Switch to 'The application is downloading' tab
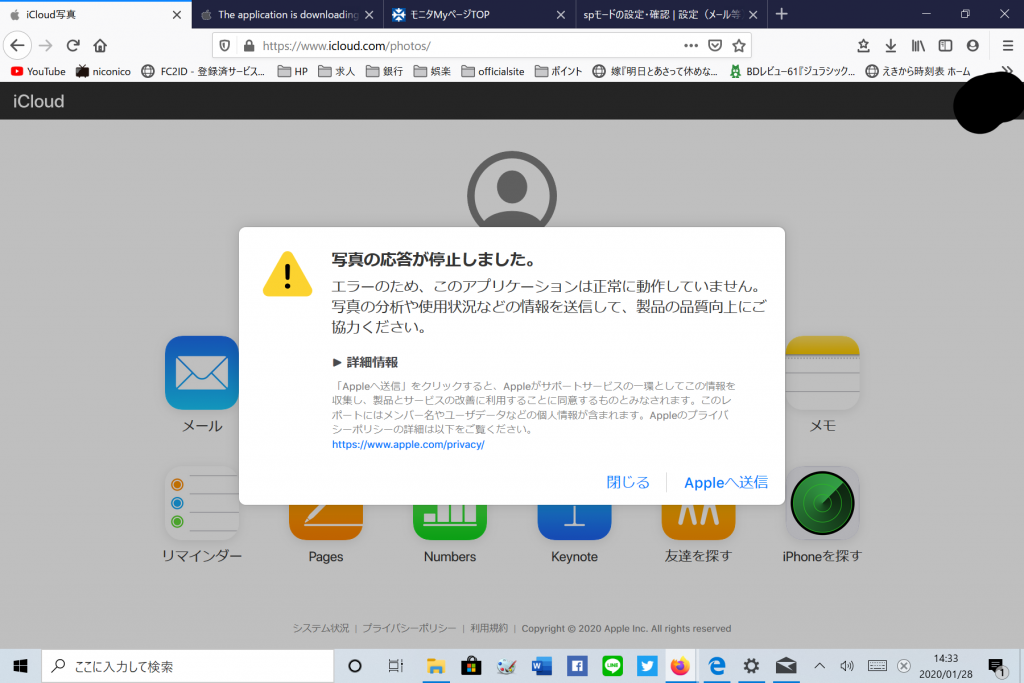 (287, 14)
